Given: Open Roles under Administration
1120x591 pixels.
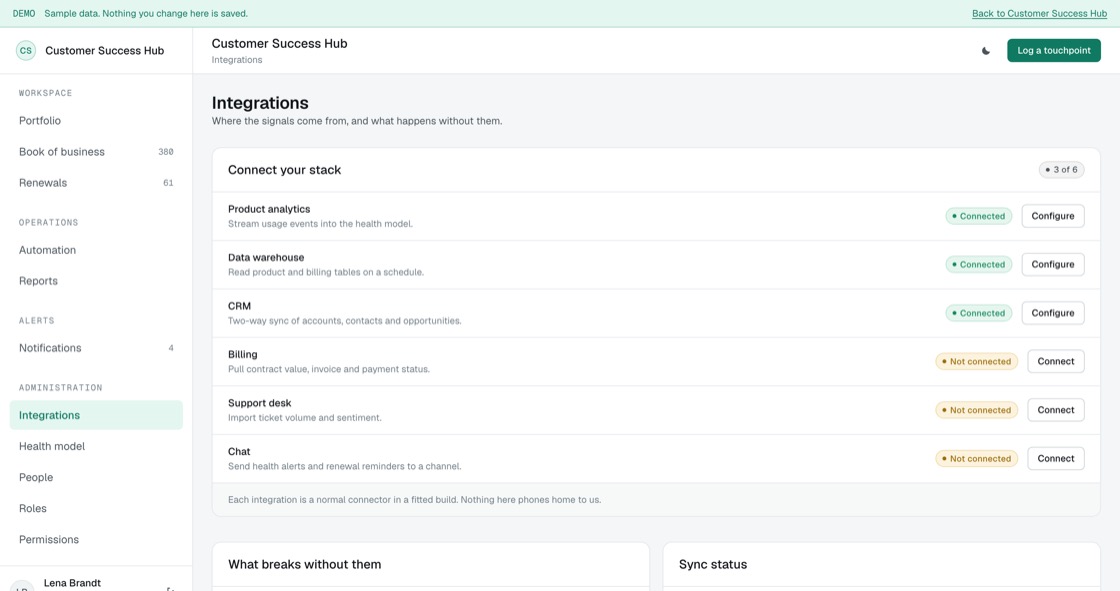Looking at the screenshot, I should (x=96, y=508).
